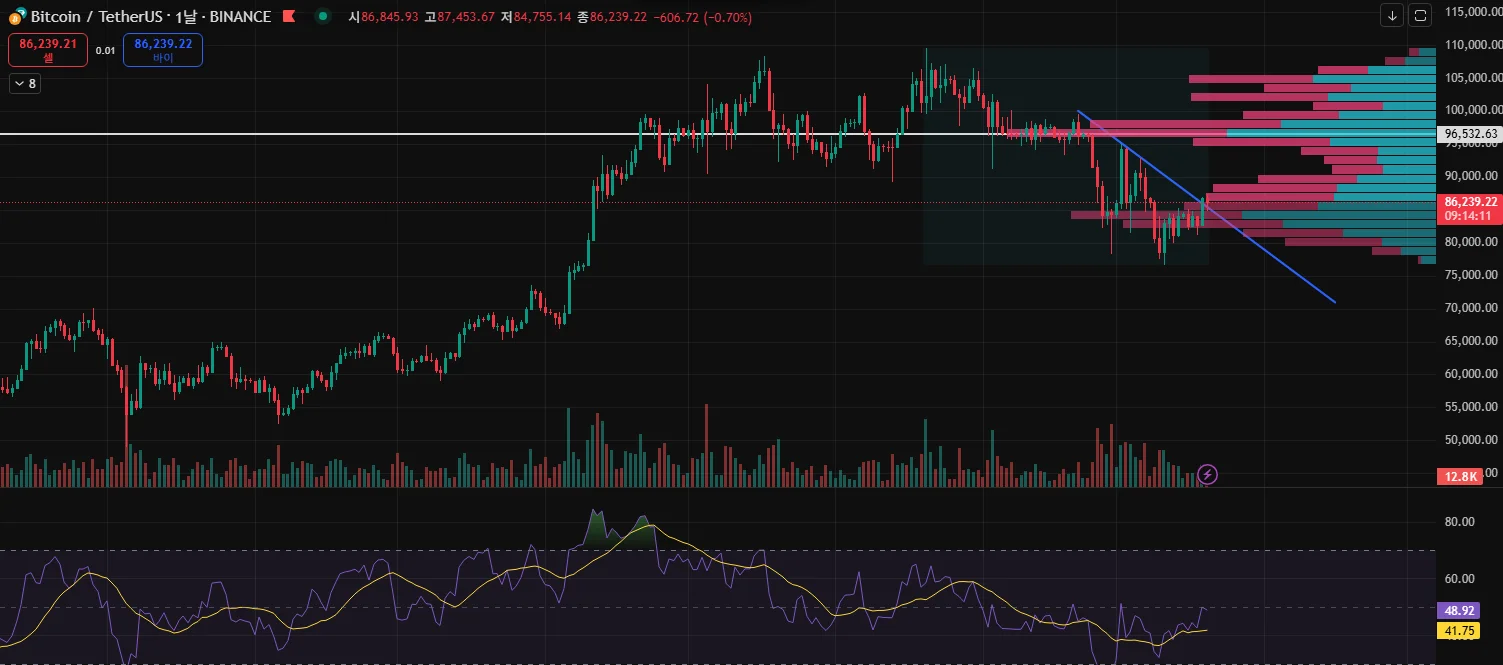The height and width of the screenshot is (665, 1503).
Task: Click the down arrow pane button
Action: tap(1392, 15)
